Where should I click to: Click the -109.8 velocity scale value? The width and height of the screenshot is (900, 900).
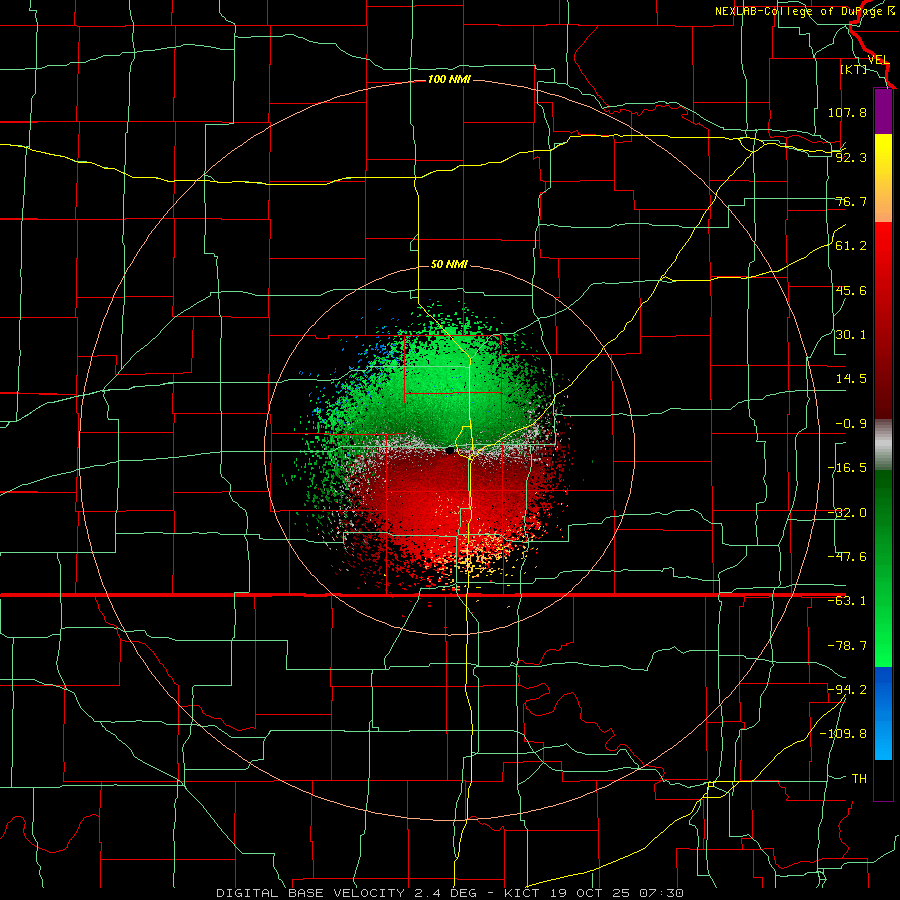(843, 734)
